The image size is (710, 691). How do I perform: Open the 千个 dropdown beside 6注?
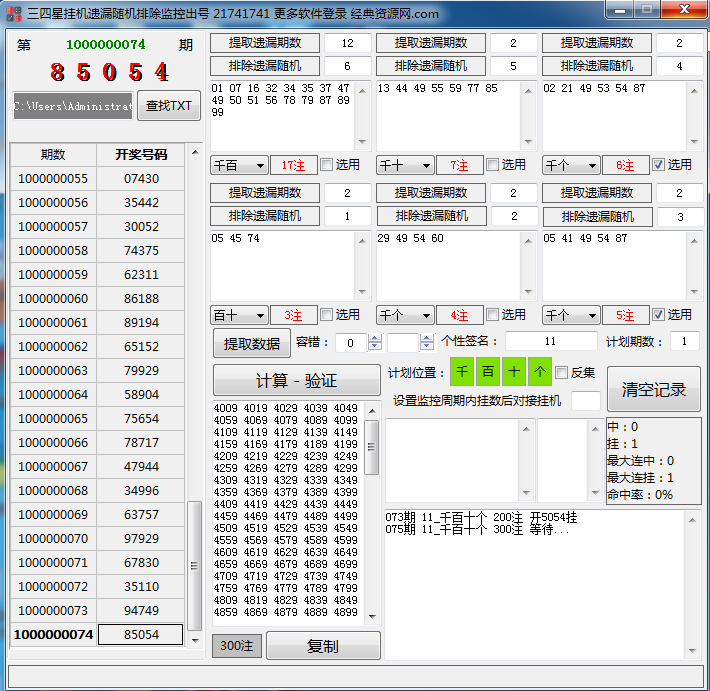(571, 165)
